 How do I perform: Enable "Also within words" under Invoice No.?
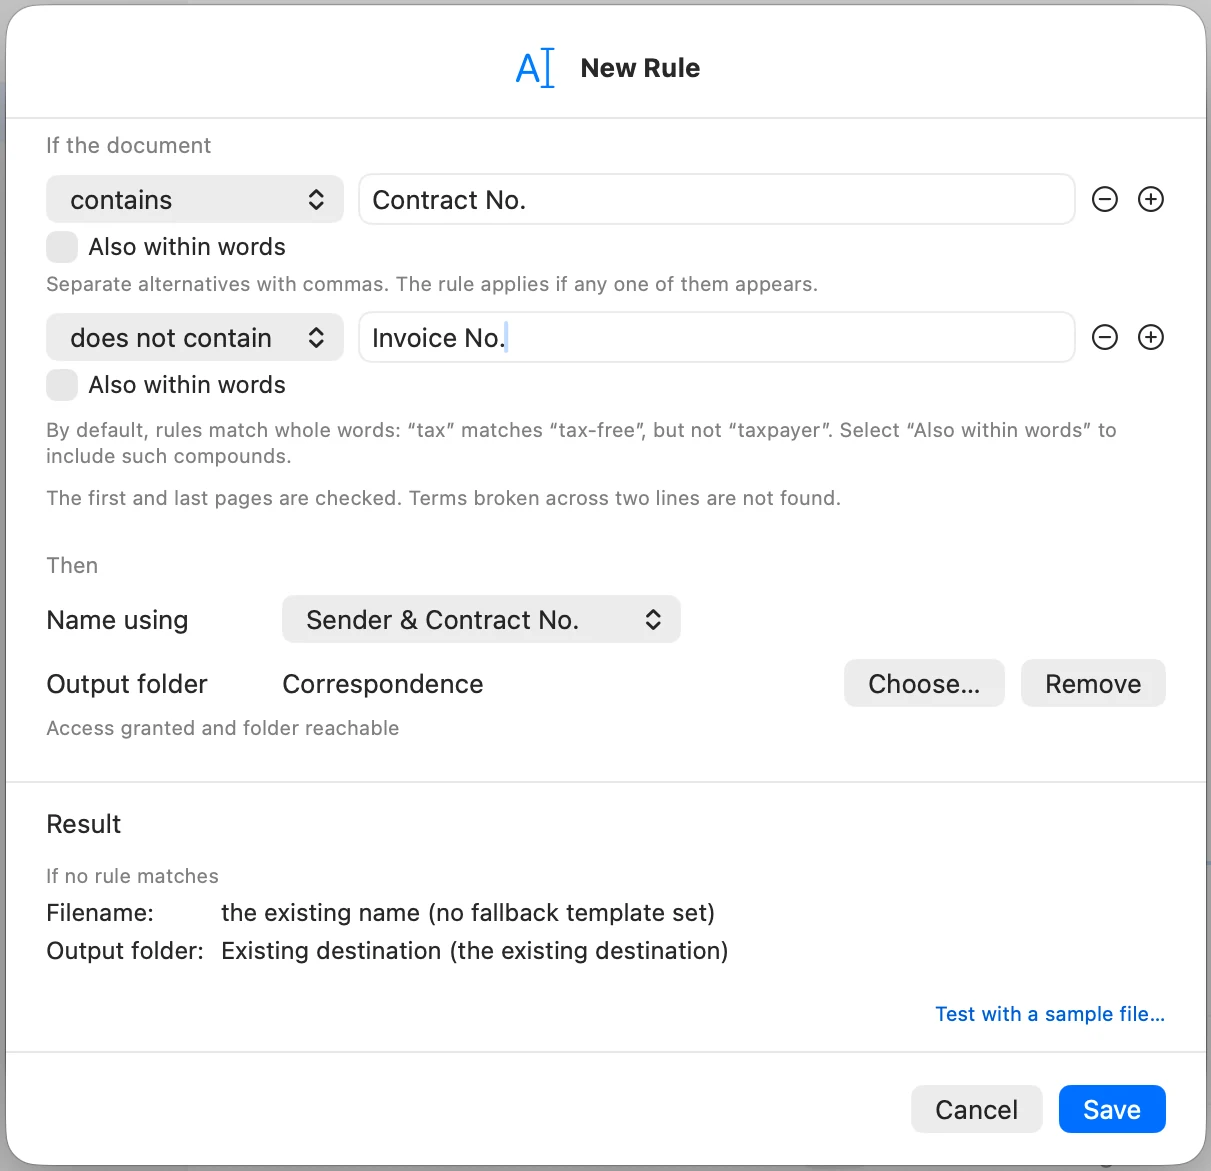tap(62, 385)
